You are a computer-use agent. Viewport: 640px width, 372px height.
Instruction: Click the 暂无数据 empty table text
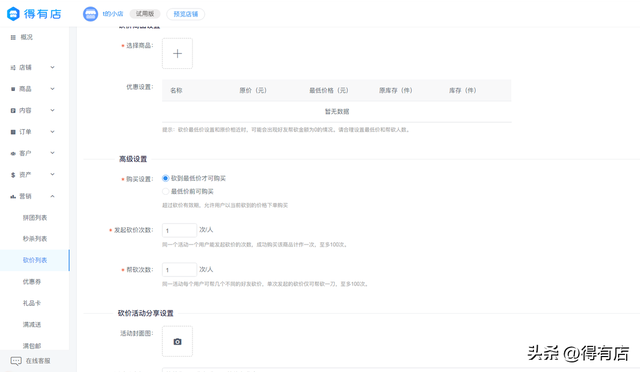coord(337,111)
